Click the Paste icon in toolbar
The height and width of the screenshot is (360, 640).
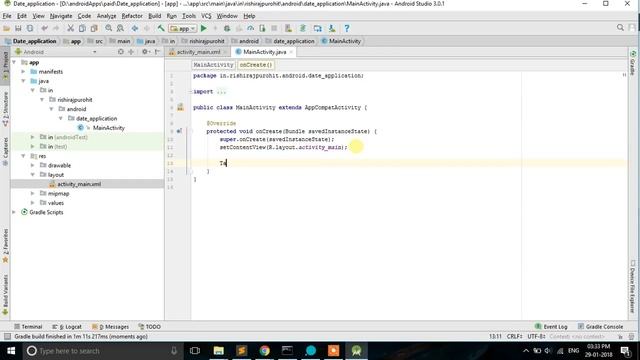click(x=94, y=28)
